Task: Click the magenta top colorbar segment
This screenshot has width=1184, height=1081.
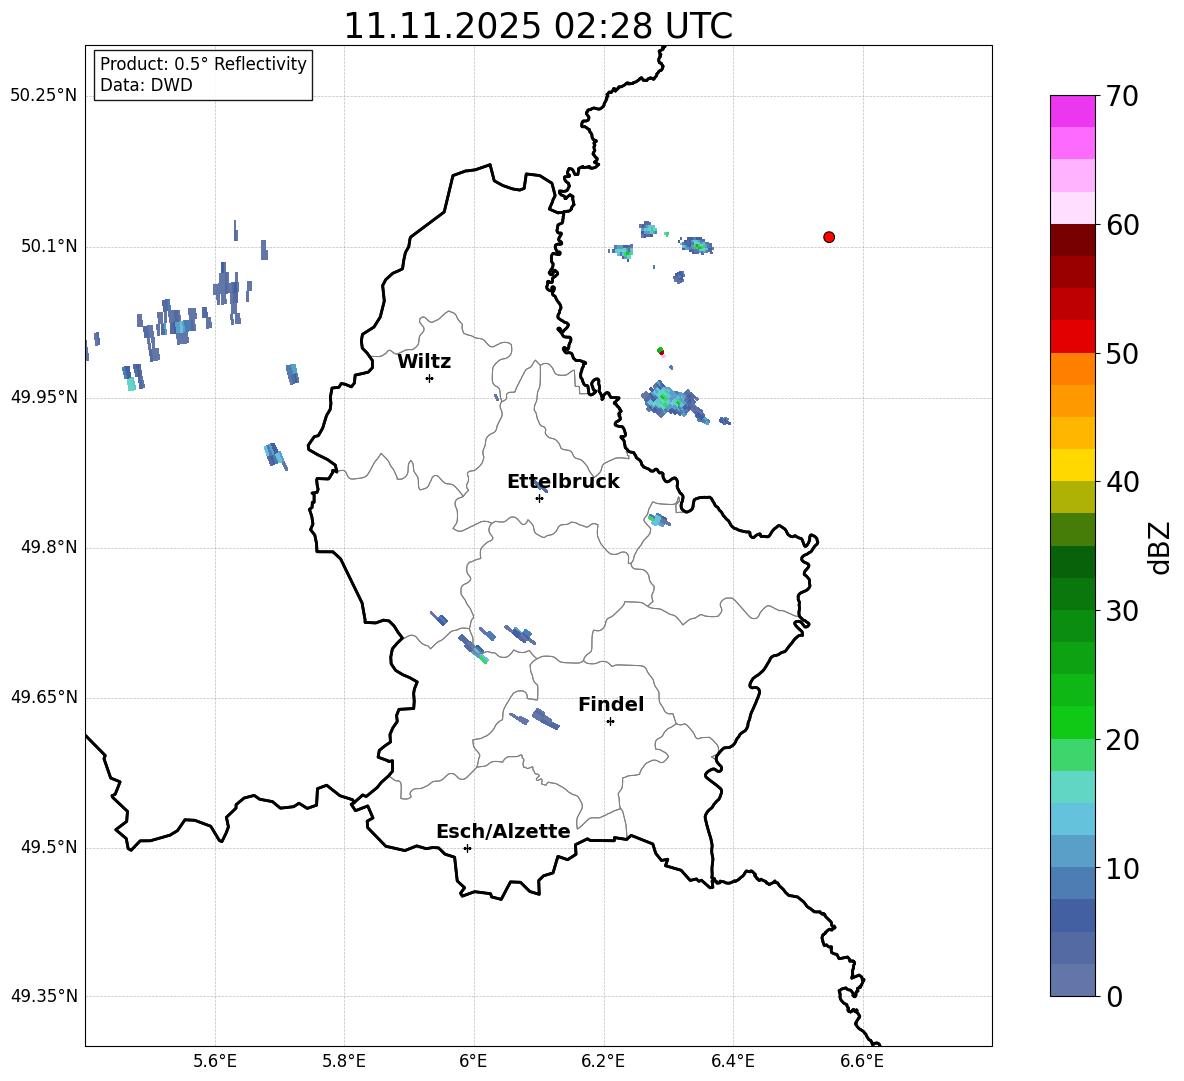Action: (x=1072, y=112)
